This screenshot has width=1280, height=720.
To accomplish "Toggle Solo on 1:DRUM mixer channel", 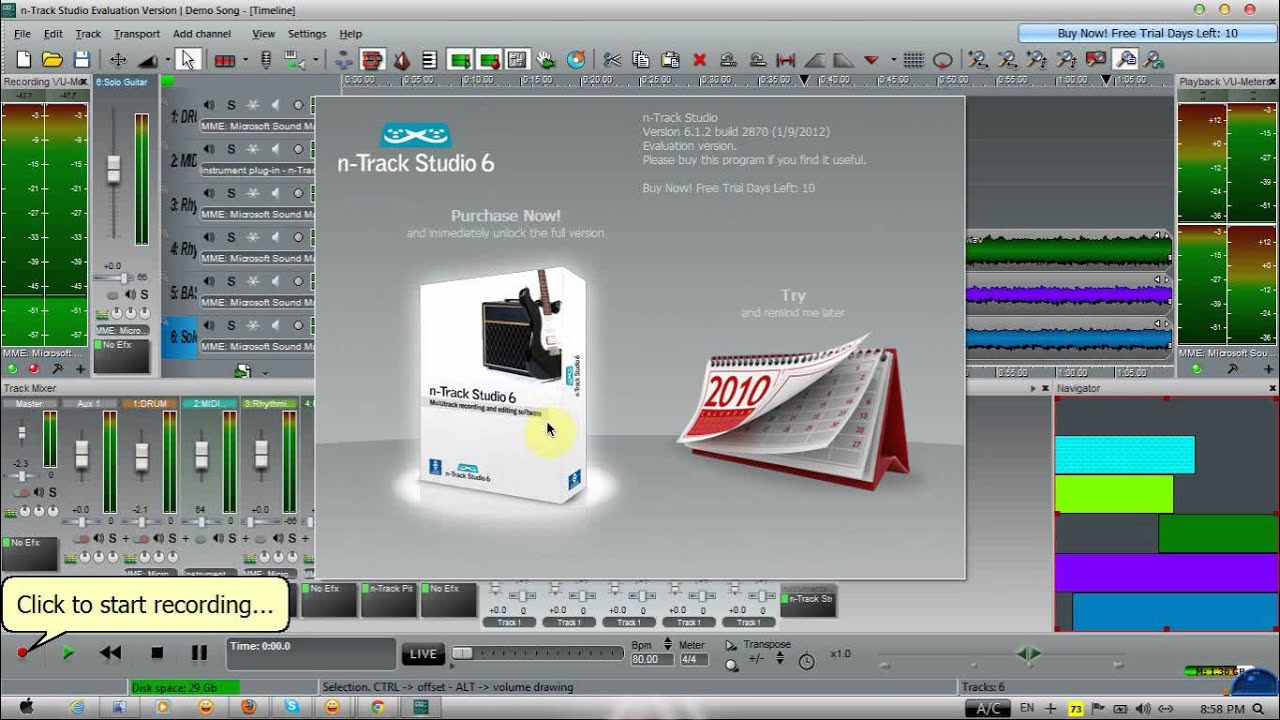I will click(x=172, y=539).
